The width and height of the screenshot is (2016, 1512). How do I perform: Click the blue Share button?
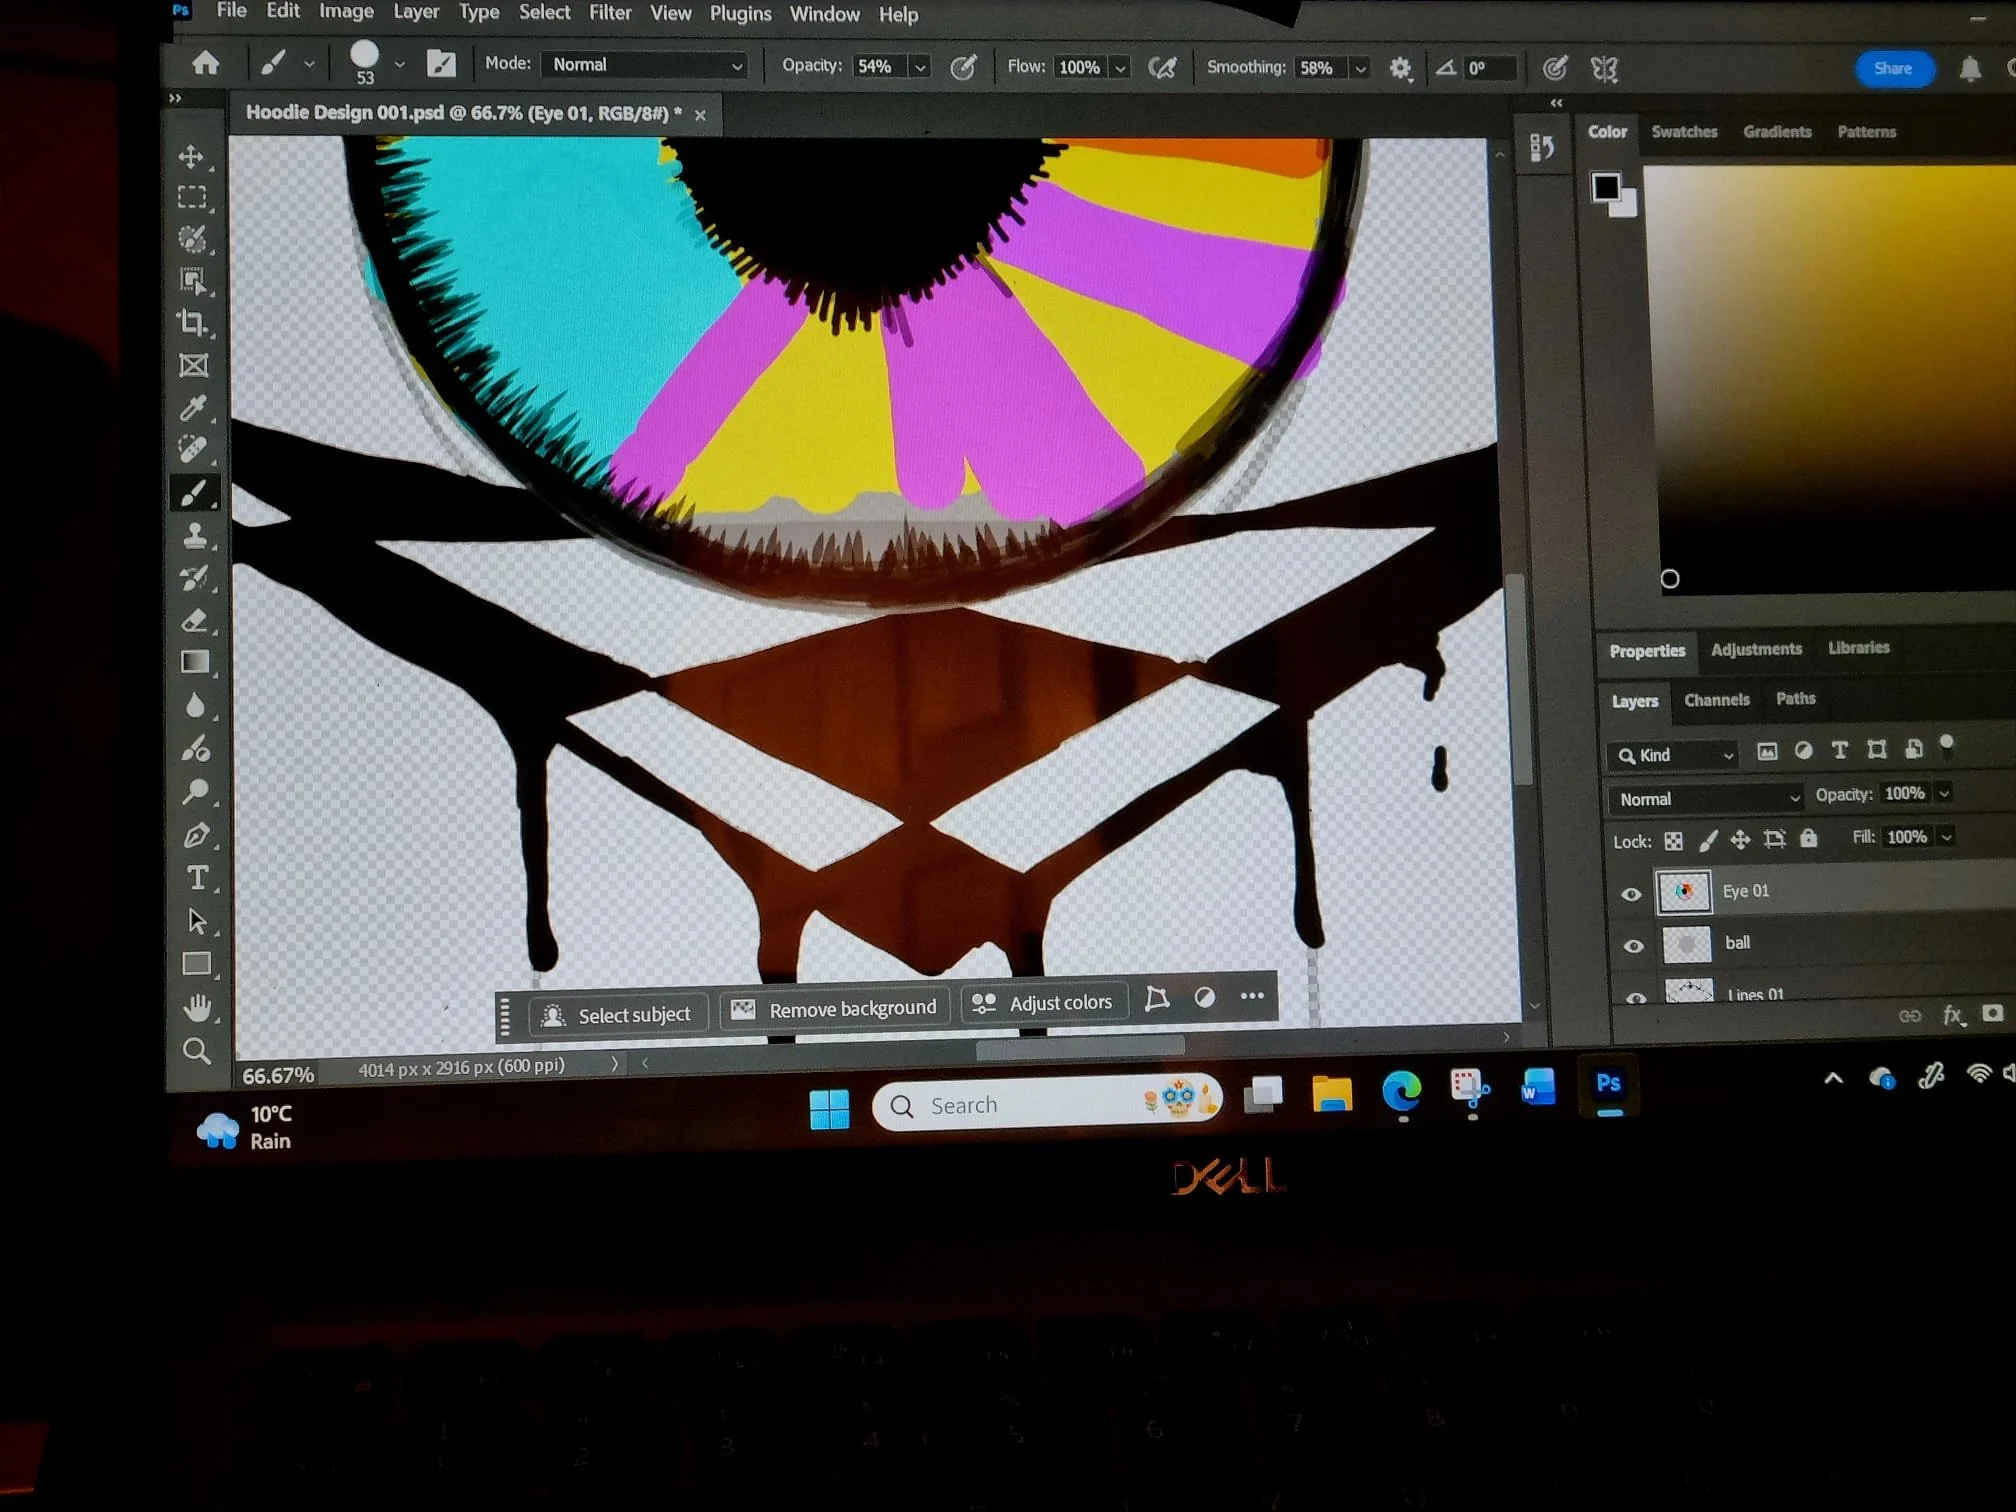tap(1892, 68)
